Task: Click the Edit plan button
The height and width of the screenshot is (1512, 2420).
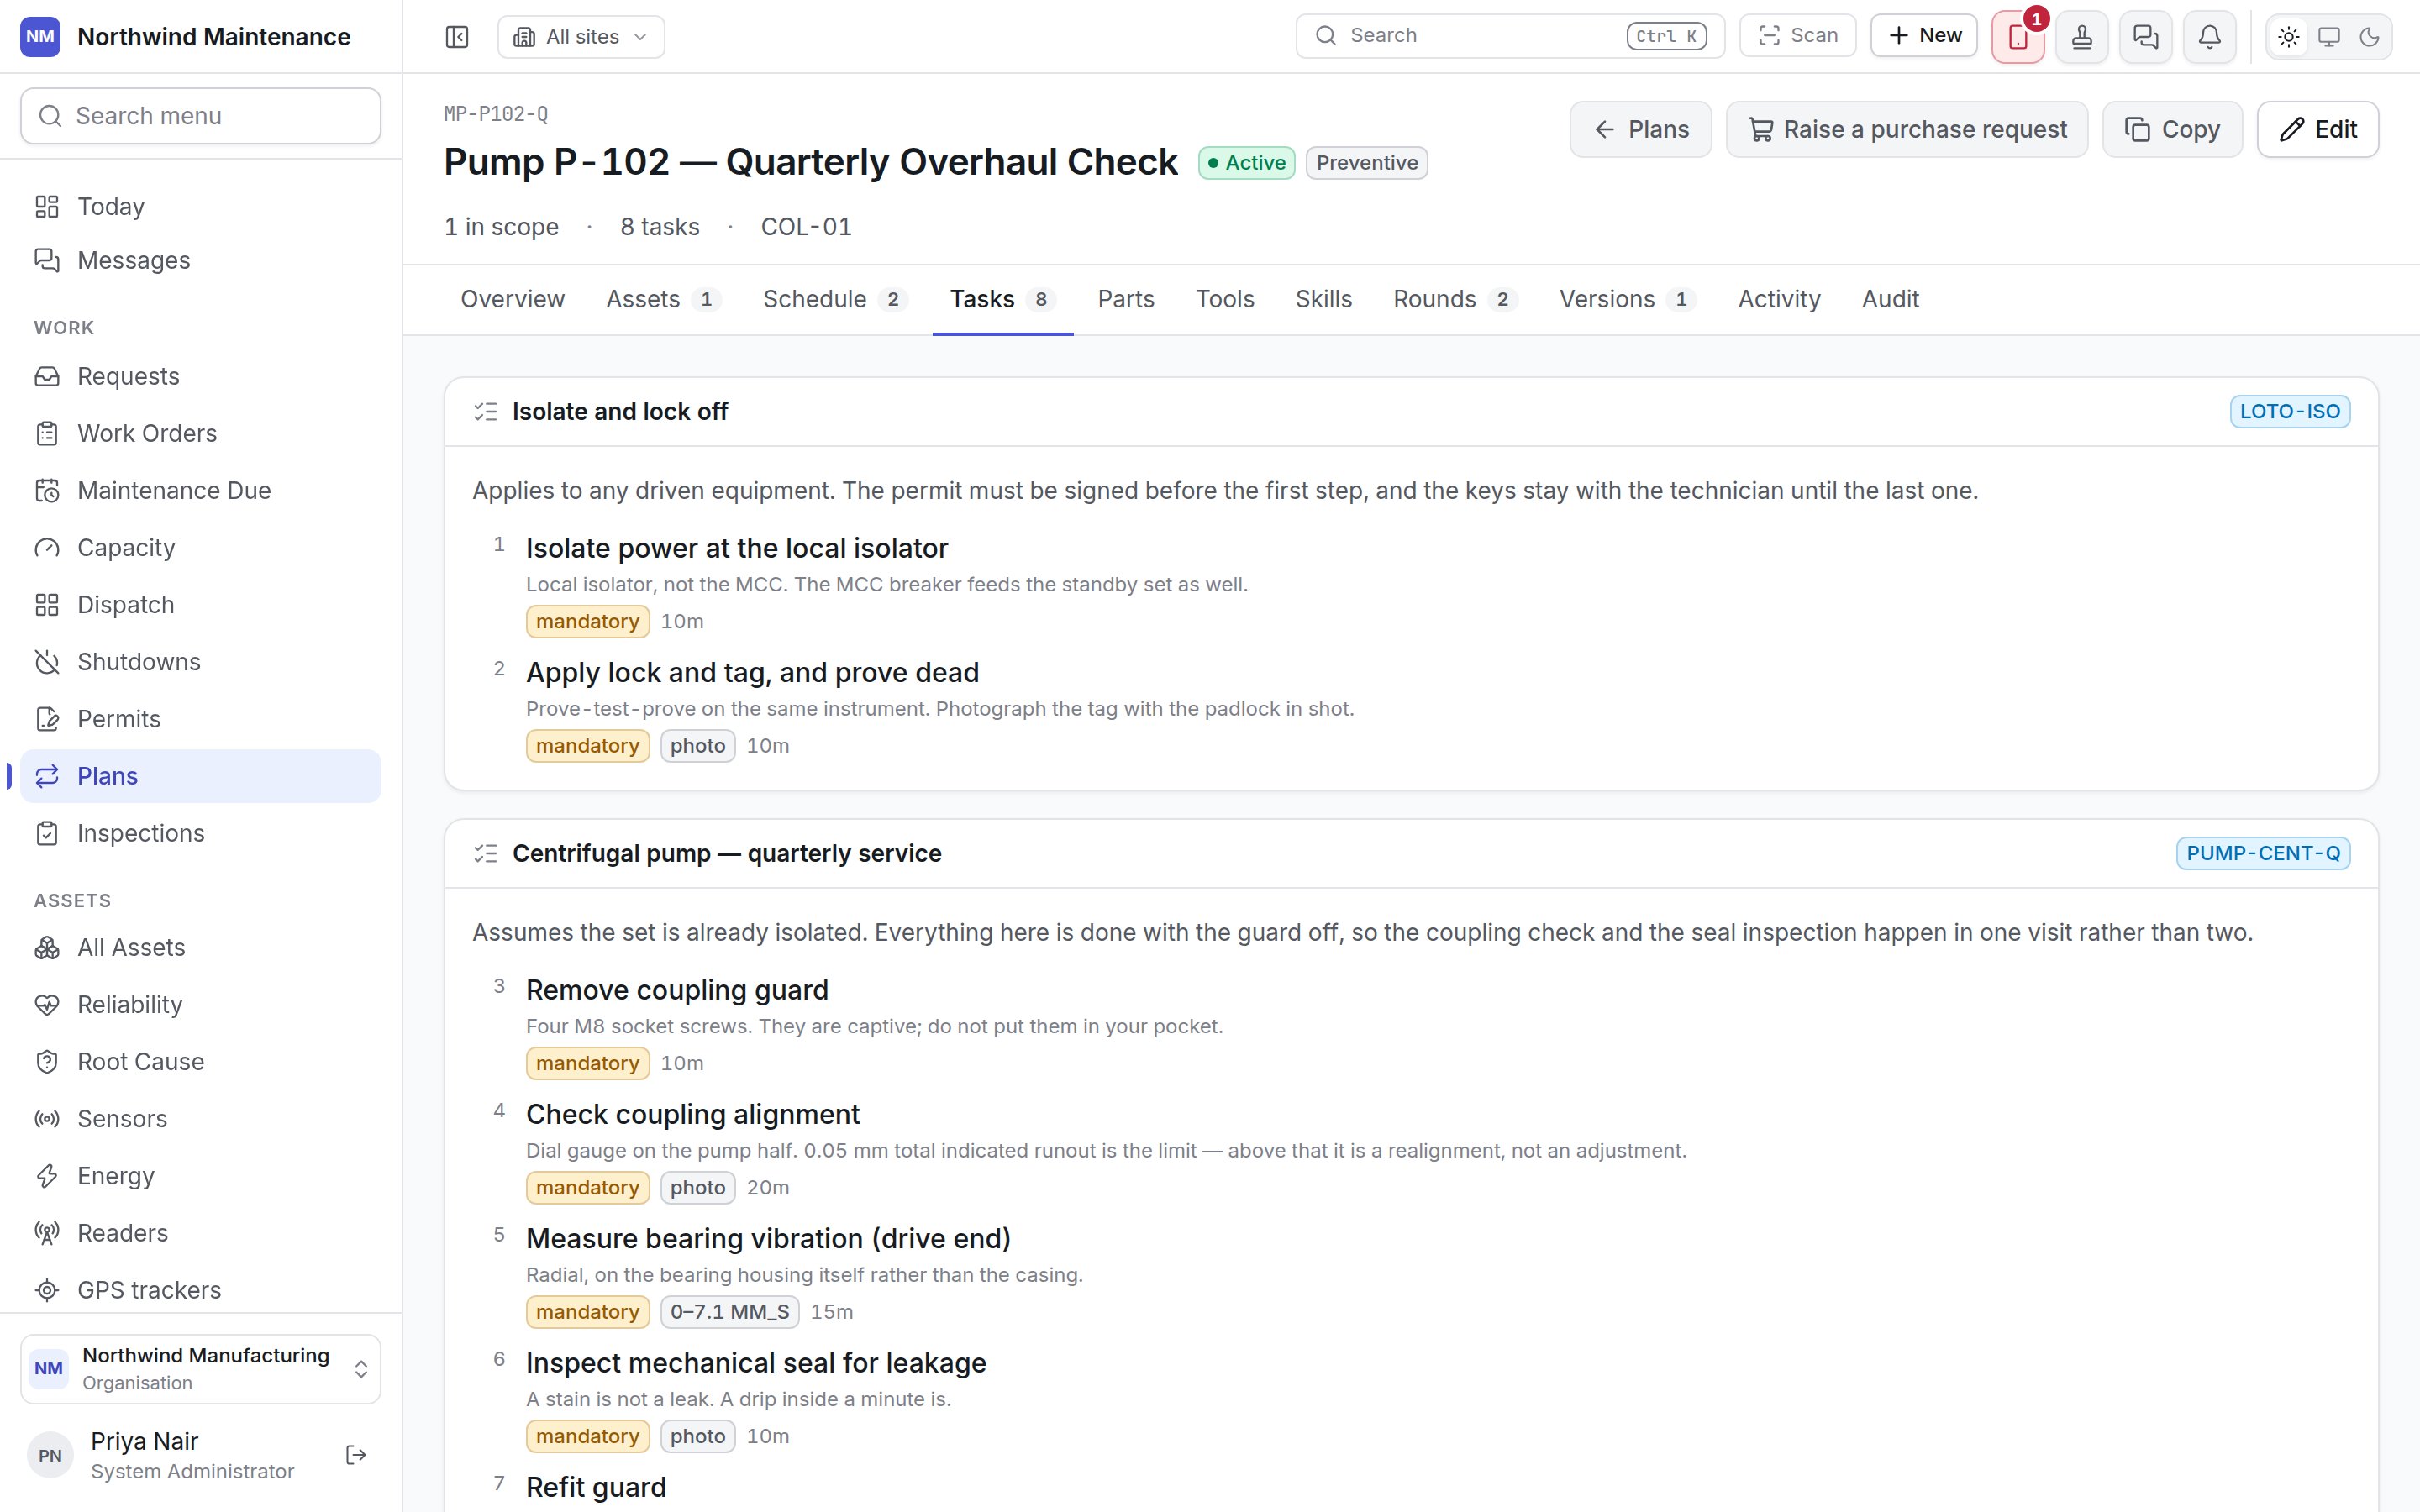Action: 2318,129
